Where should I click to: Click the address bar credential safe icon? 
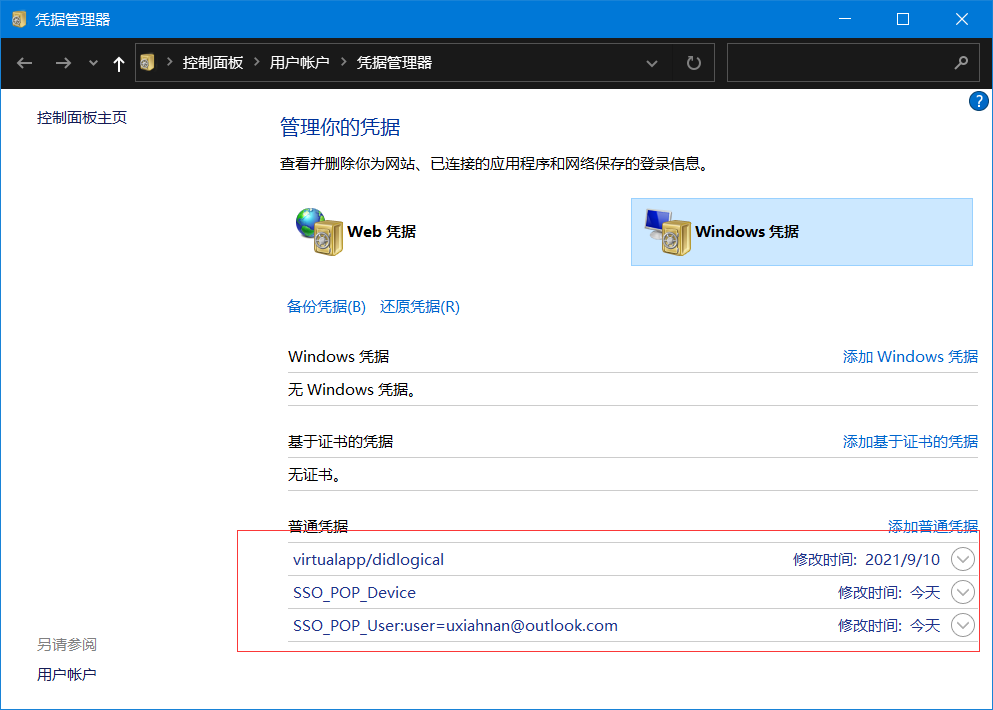(x=147, y=62)
